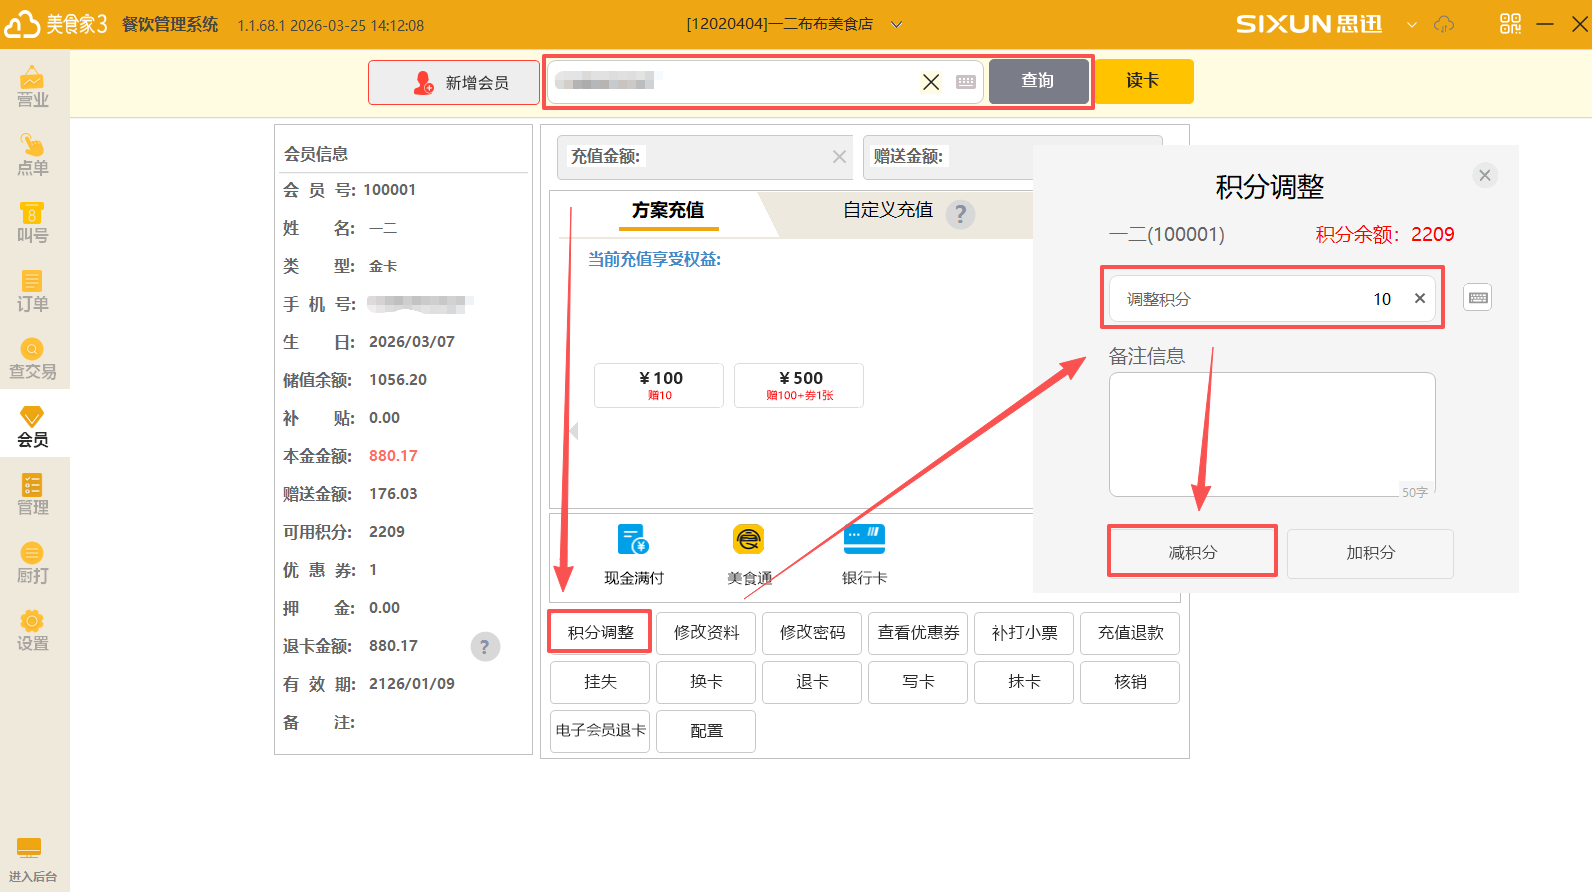
Task: Open the 叫号 queue-calling sidebar icon
Action: click(x=32, y=223)
